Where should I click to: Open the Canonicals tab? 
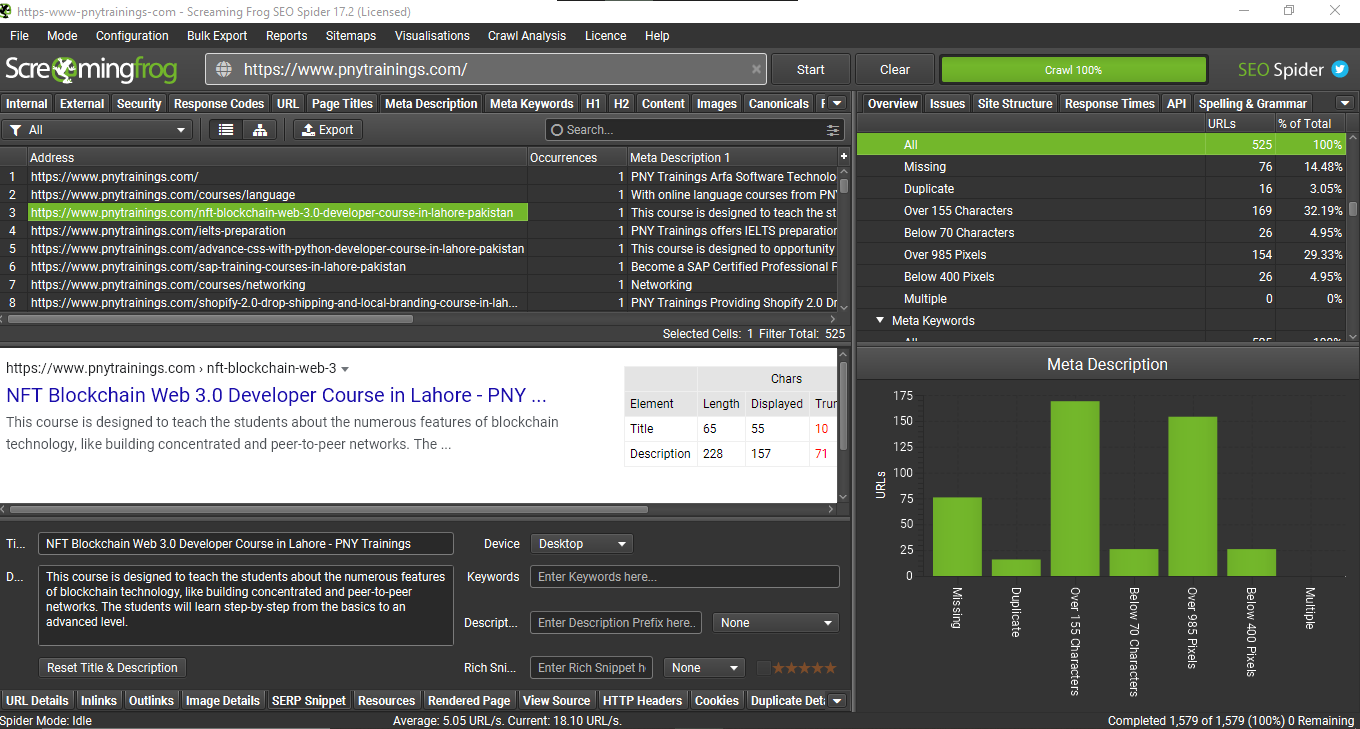779,103
